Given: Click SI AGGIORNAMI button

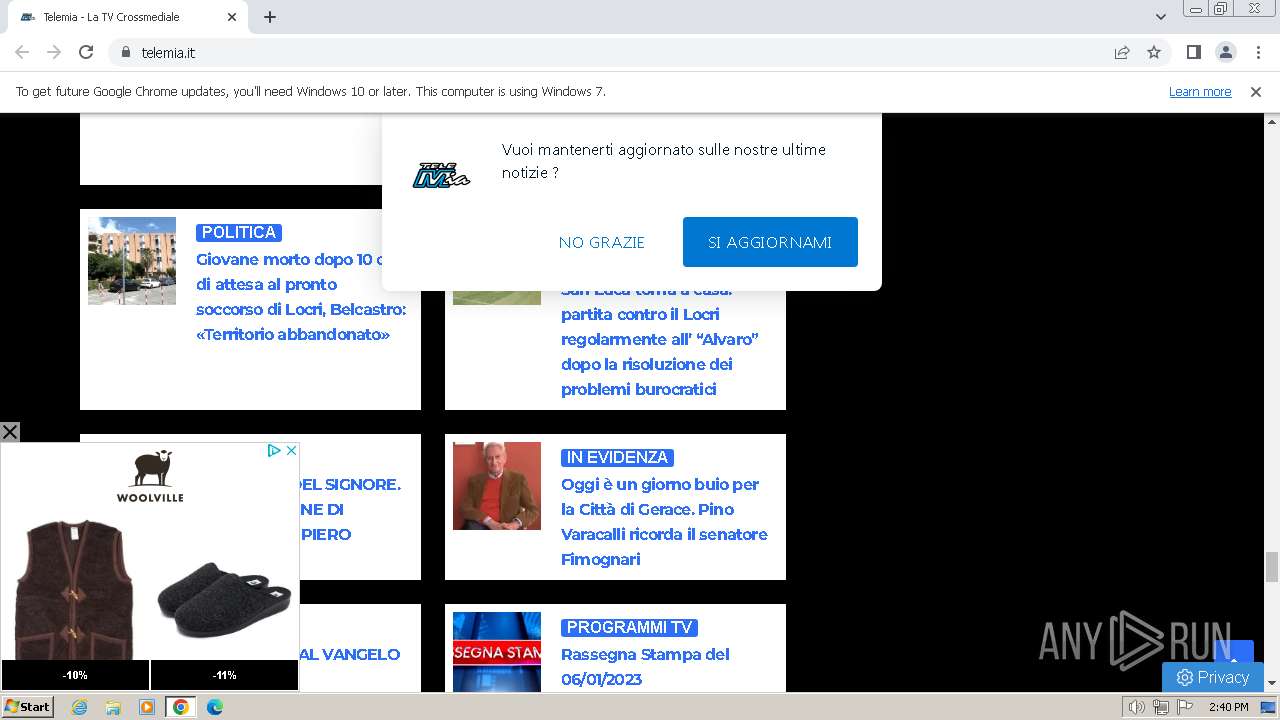Looking at the screenshot, I should (x=770, y=242).
